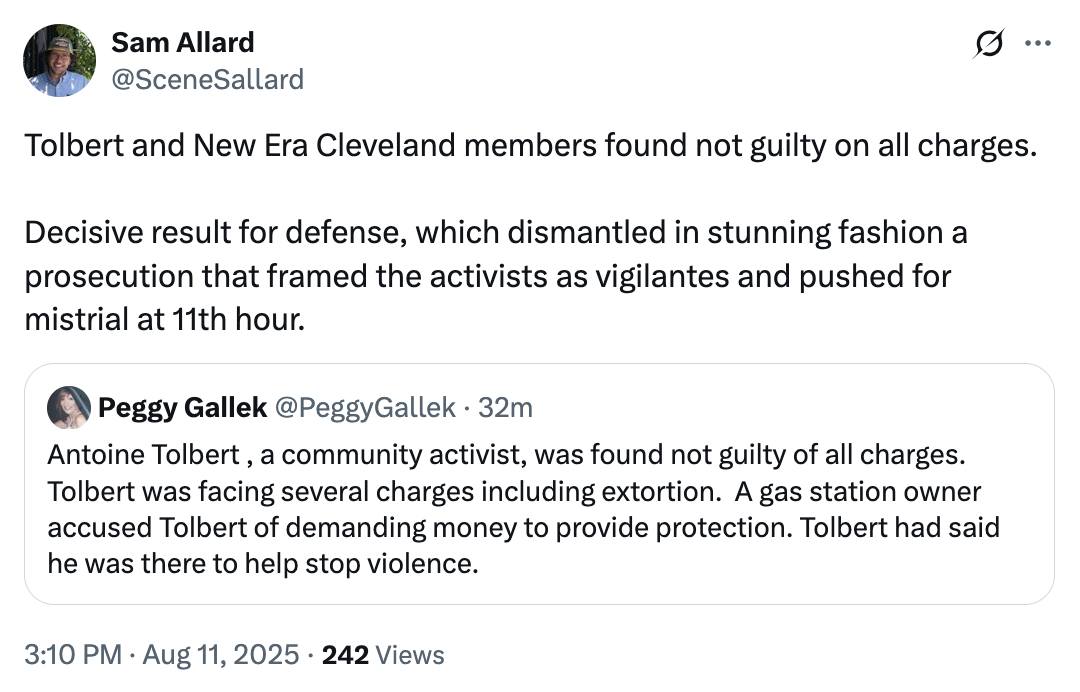
Task: Open the Grok explain-post icon
Action: pyautogui.click(x=989, y=44)
